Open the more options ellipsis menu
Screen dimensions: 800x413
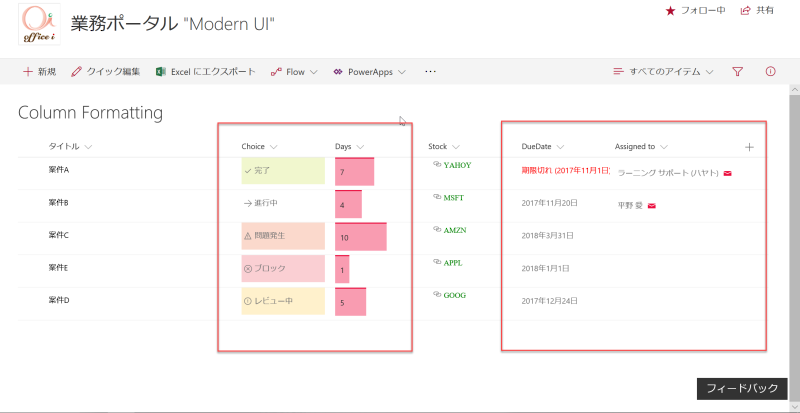tap(430, 71)
